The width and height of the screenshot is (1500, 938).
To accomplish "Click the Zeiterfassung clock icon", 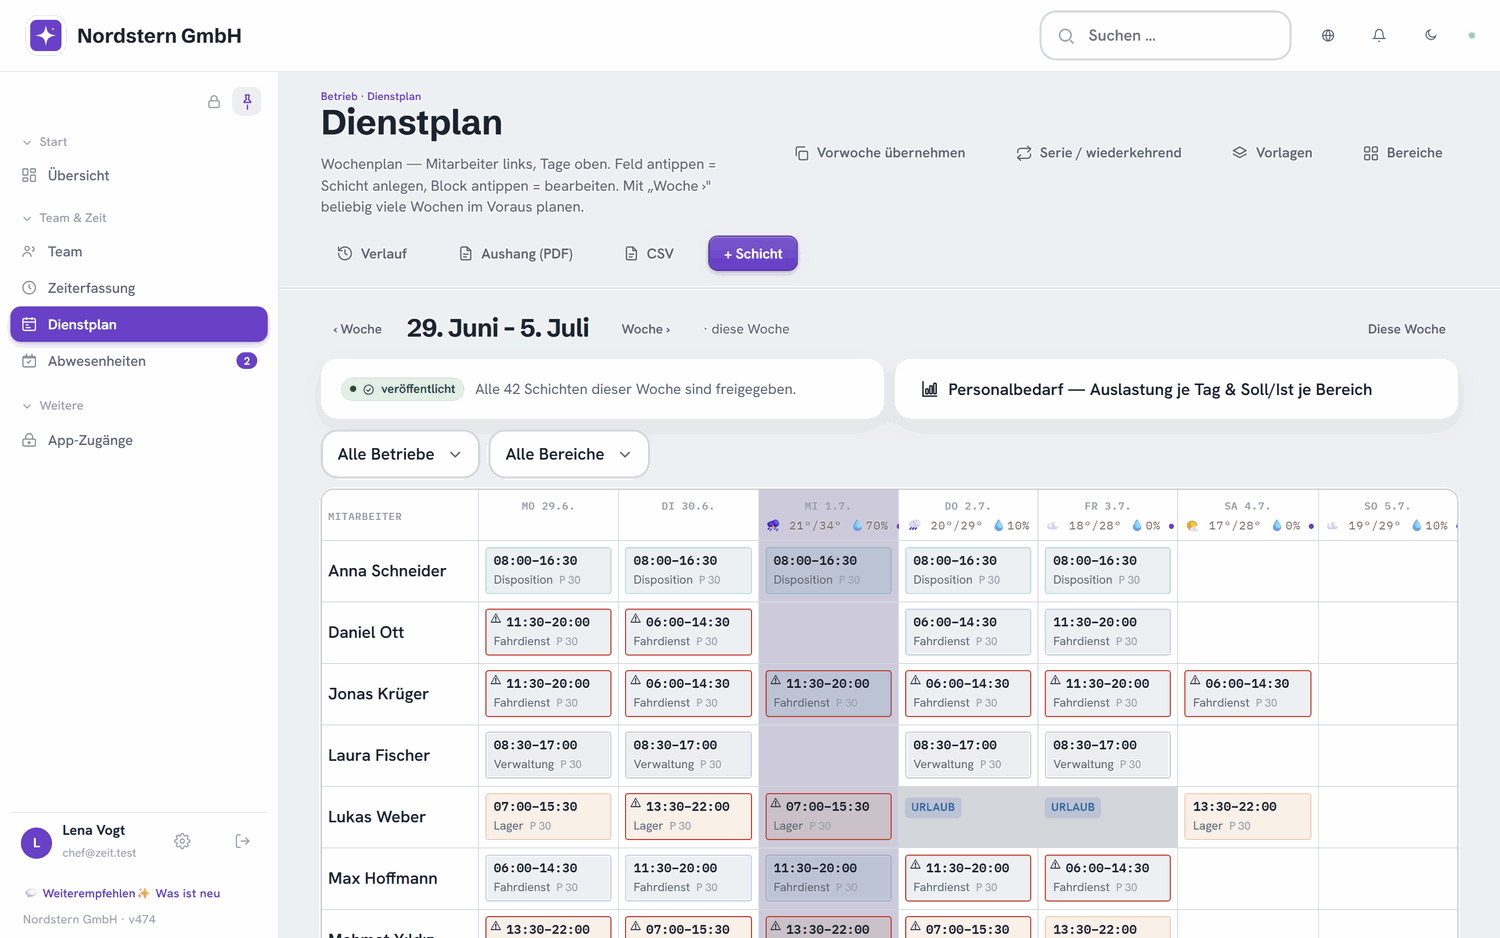I will point(29,288).
